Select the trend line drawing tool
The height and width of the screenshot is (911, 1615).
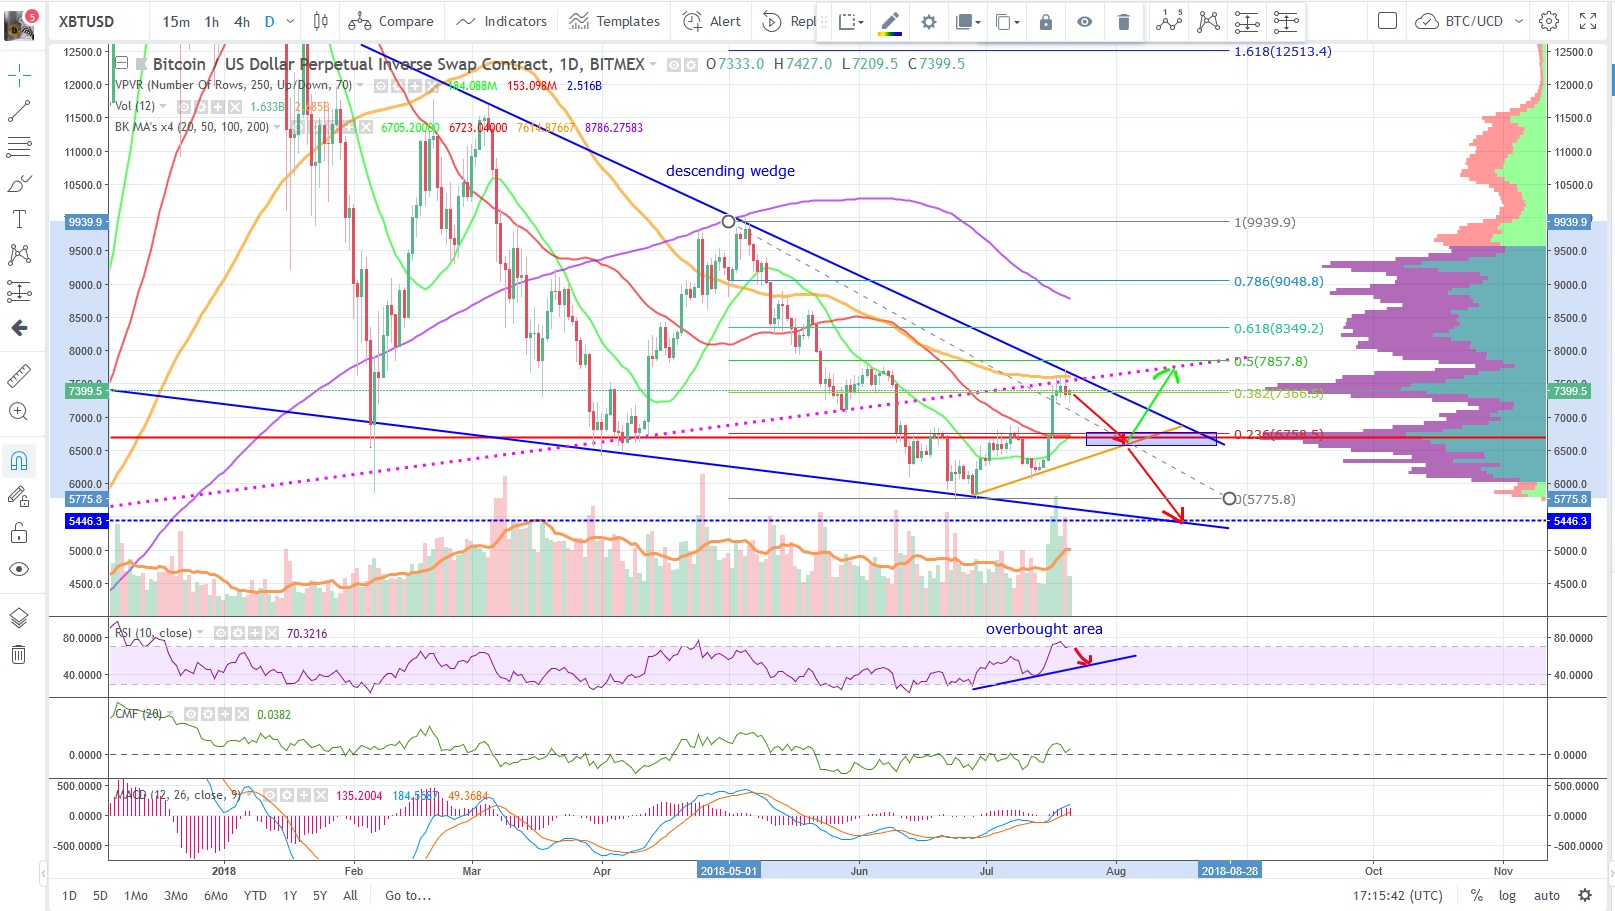[x=19, y=111]
